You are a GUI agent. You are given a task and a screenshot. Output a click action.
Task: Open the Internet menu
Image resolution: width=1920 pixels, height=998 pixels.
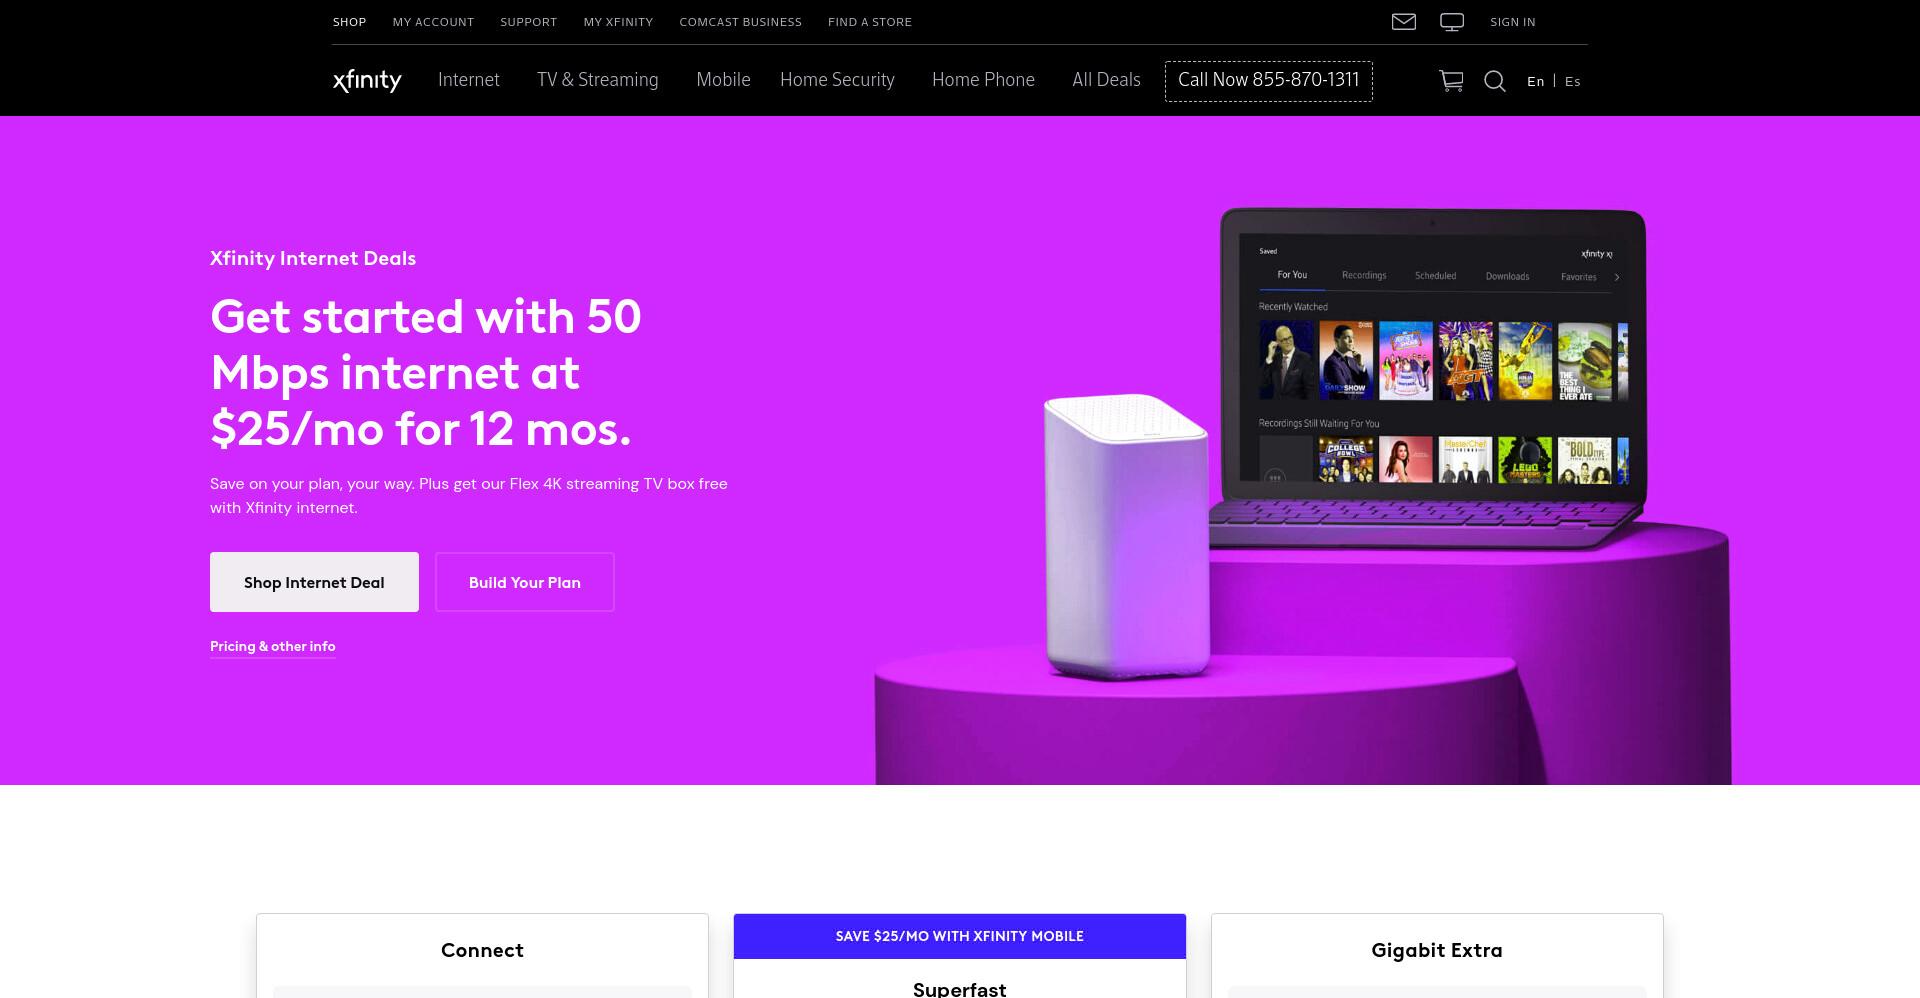[468, 80]
